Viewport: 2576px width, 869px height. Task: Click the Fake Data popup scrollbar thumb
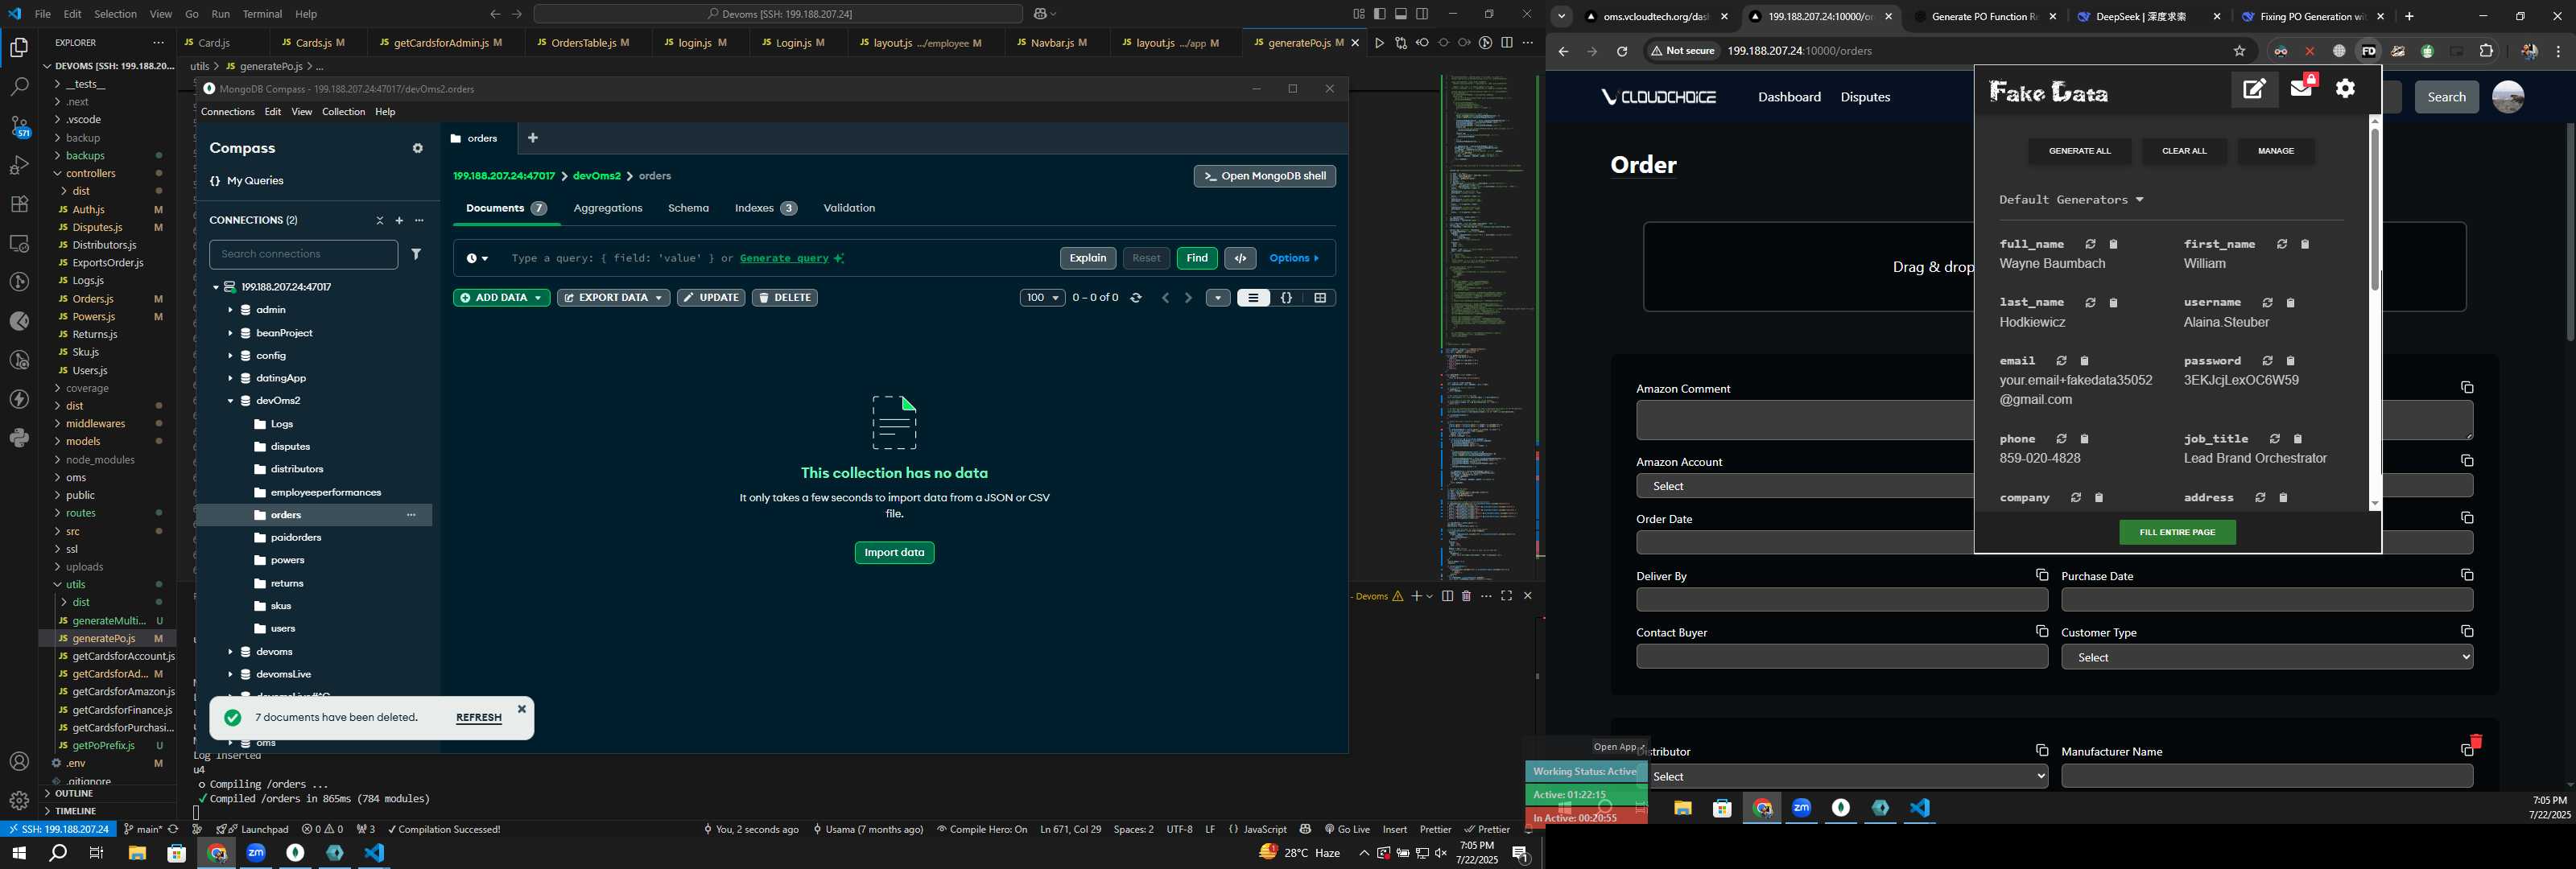coord(2374,209)
